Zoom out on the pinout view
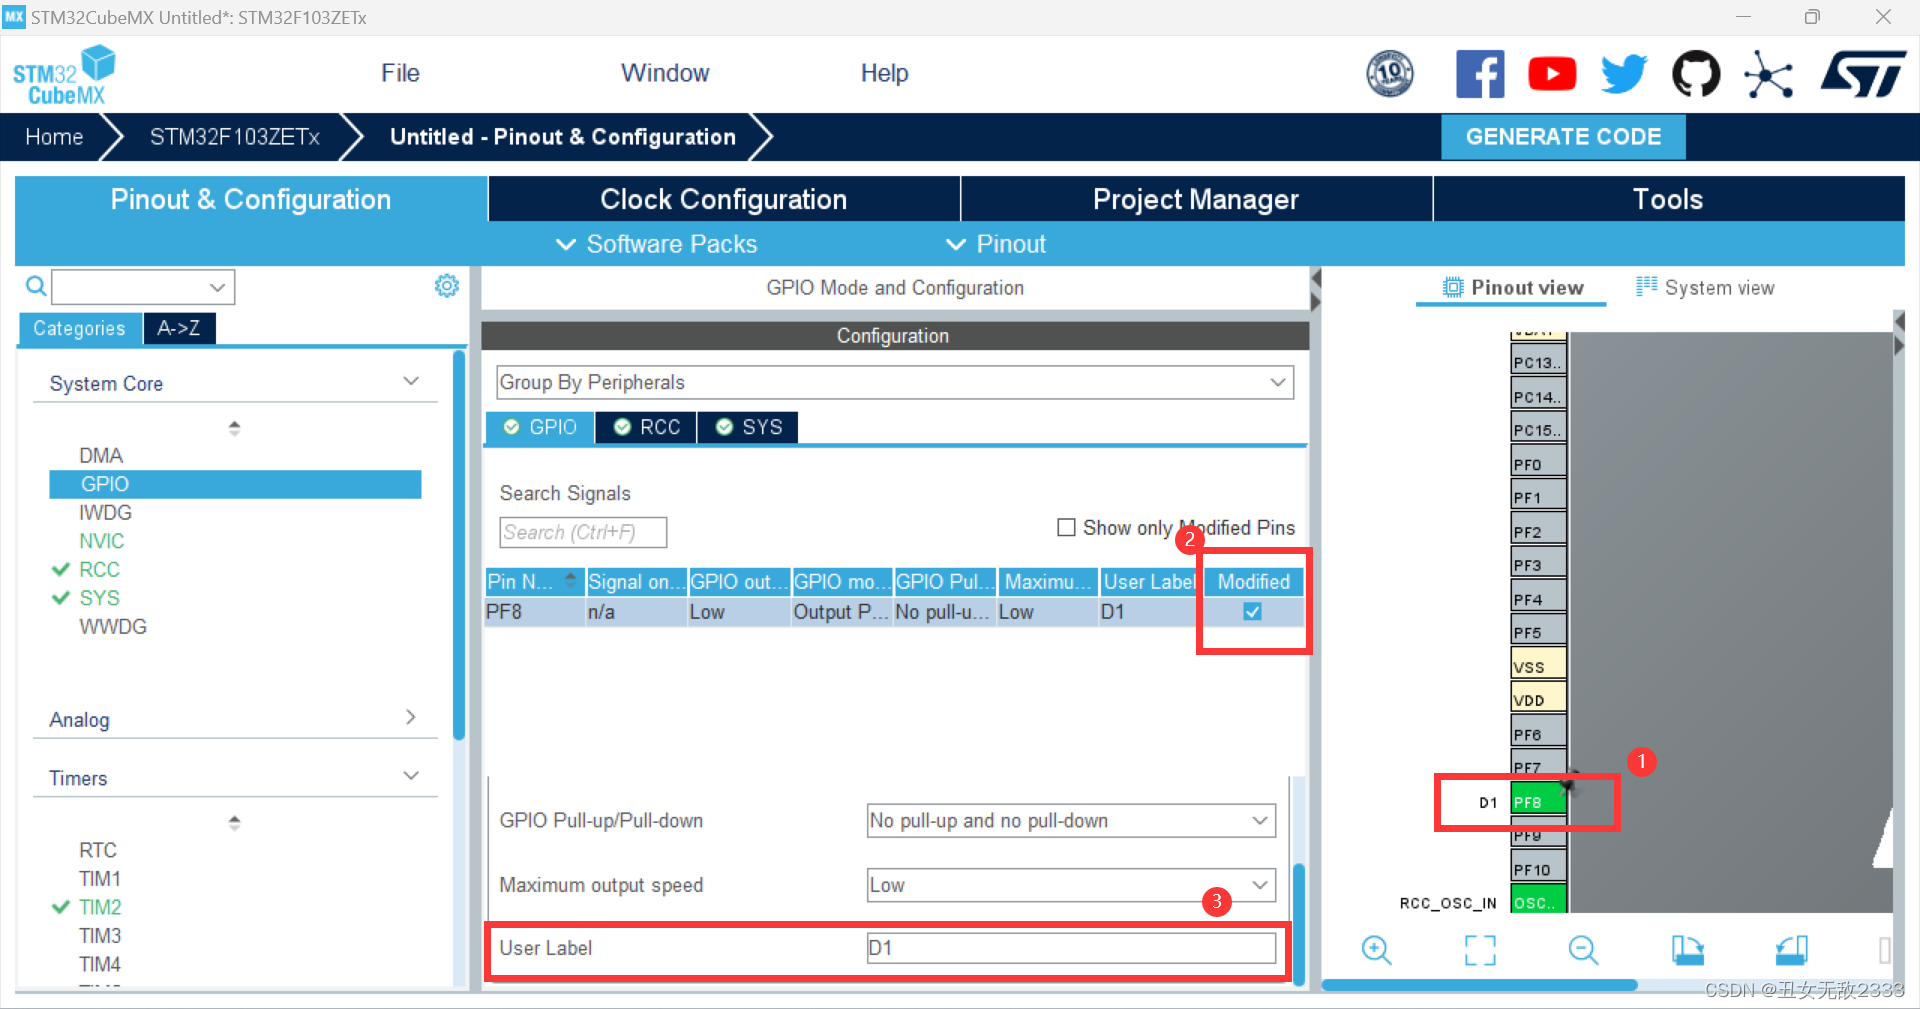This screenshot has height=1009, width=1920. [x=1584, y=950]
